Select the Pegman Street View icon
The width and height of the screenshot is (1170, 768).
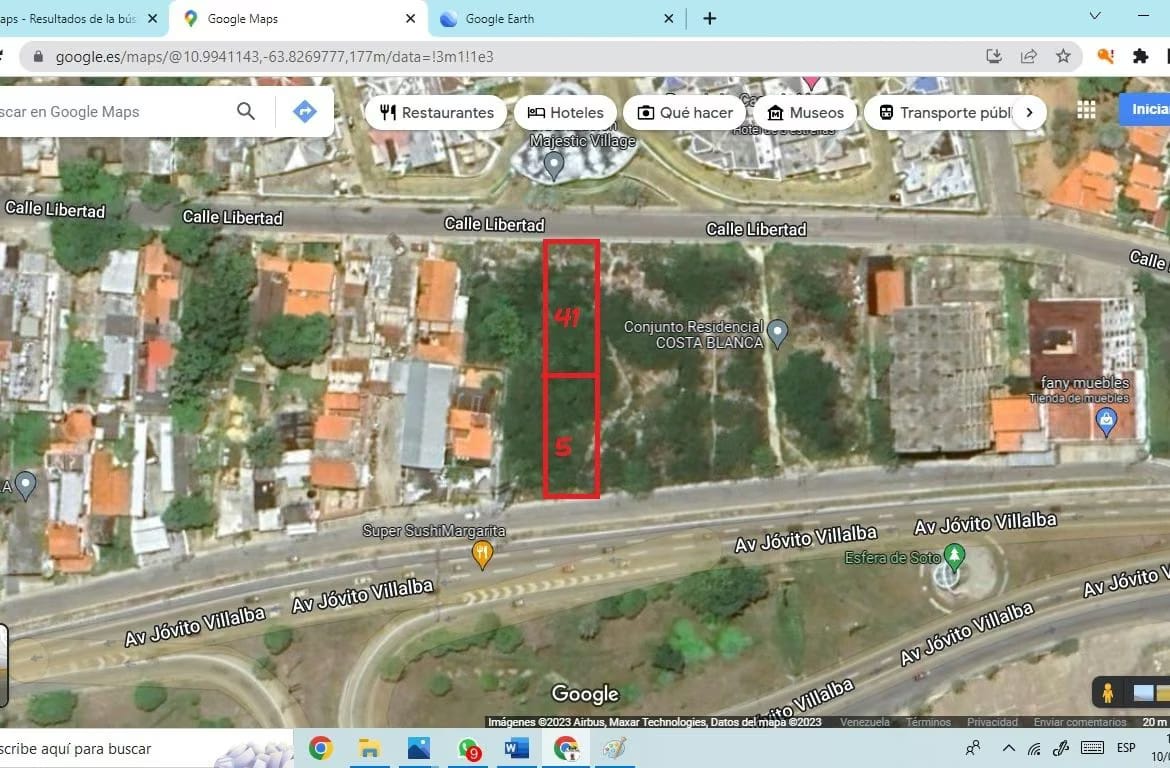pyautogui.click(x=1108, y=692)
